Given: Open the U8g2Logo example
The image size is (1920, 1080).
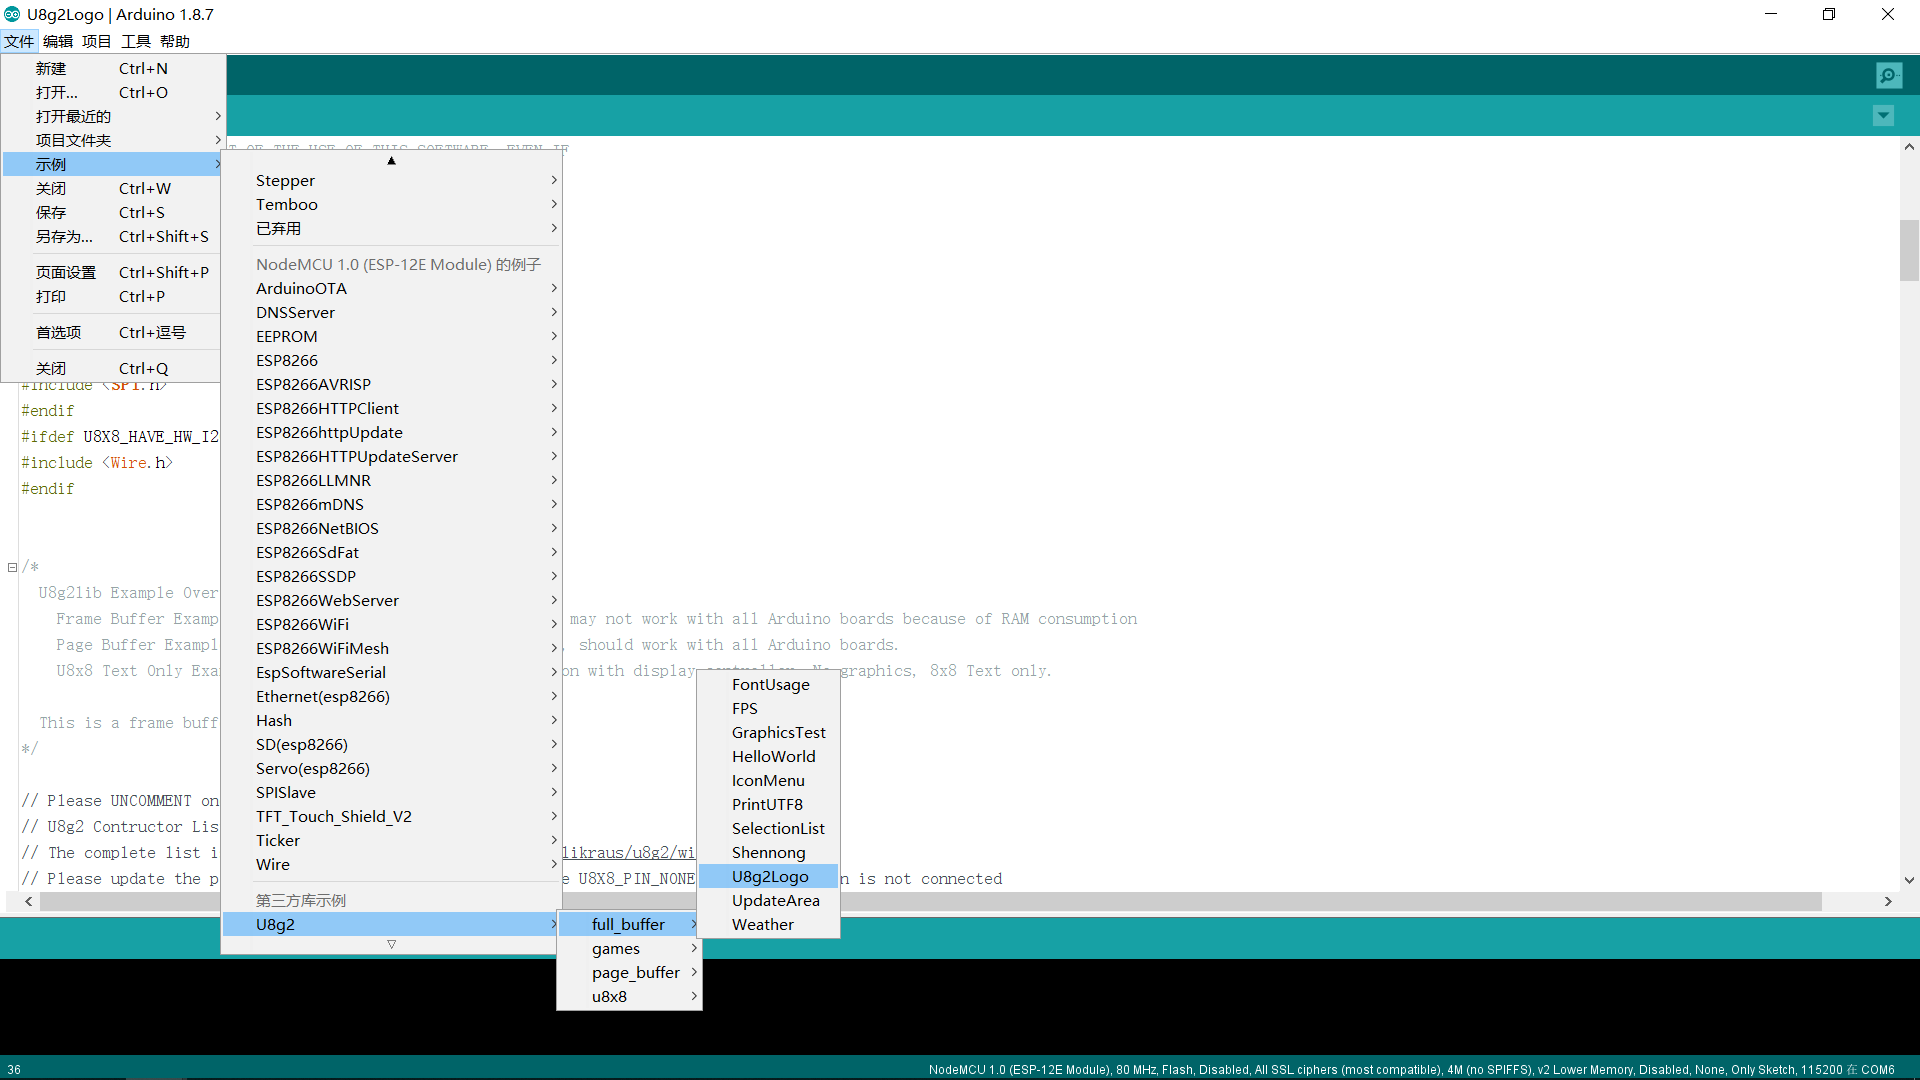Looking at the screenshot, I should coord(770,876).
